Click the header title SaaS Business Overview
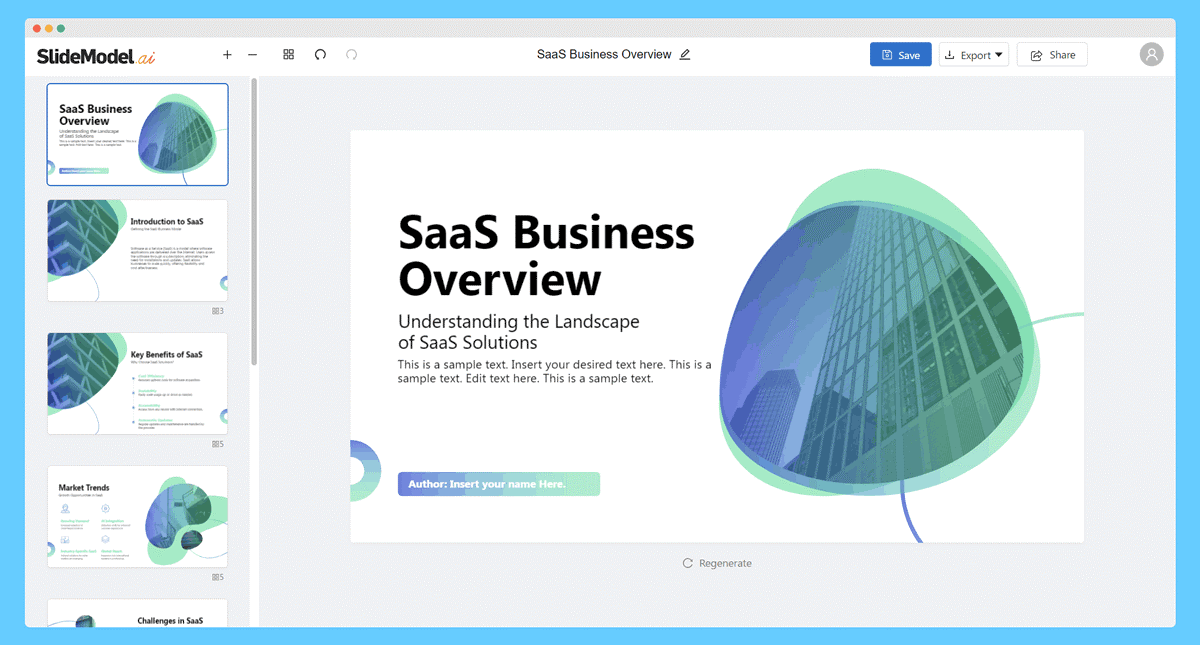The width and height of the screenshot is (1200, 645). click(604, 55)
